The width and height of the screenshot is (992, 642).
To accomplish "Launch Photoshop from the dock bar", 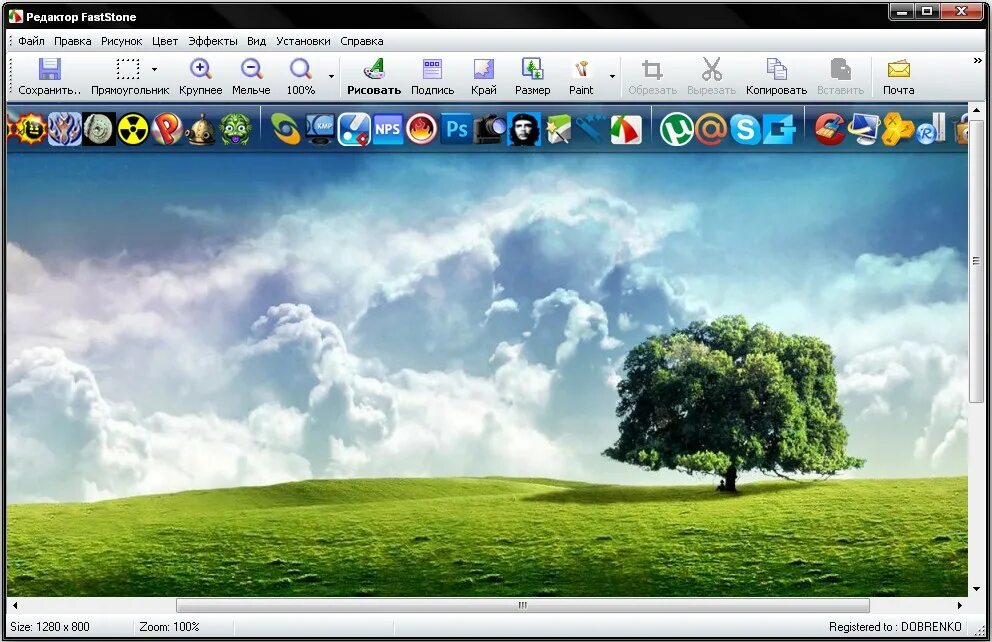I will pos(457,130).
